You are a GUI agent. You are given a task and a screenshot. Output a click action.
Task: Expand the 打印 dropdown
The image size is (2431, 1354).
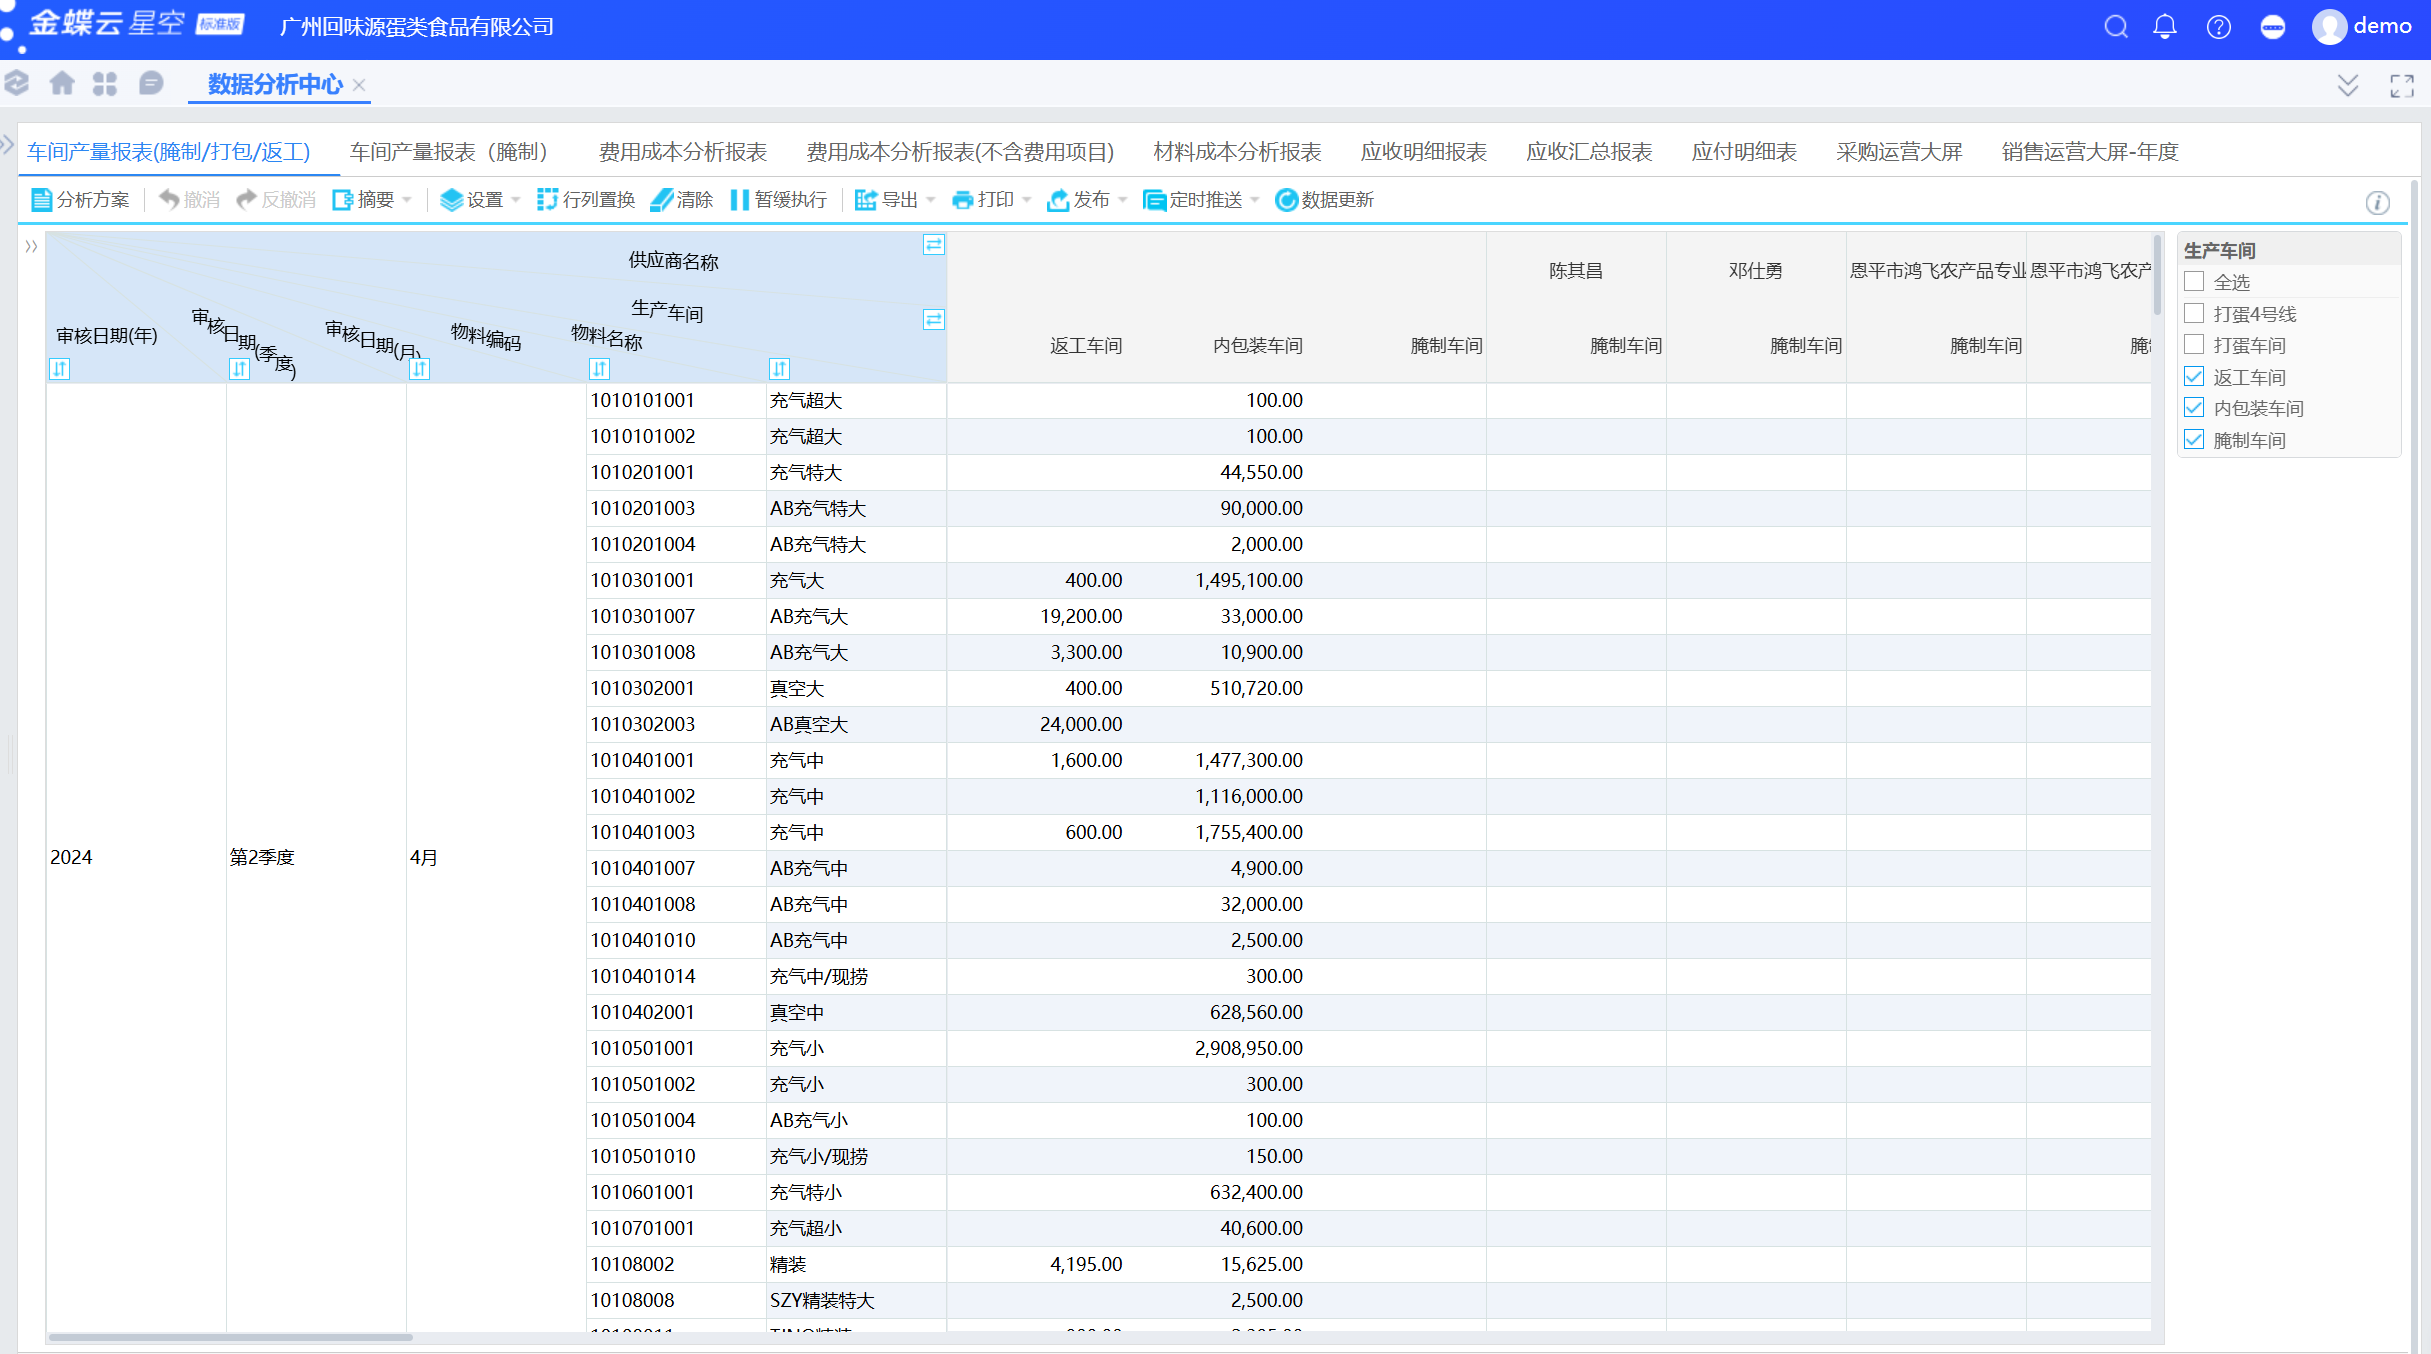[1027, 200]
